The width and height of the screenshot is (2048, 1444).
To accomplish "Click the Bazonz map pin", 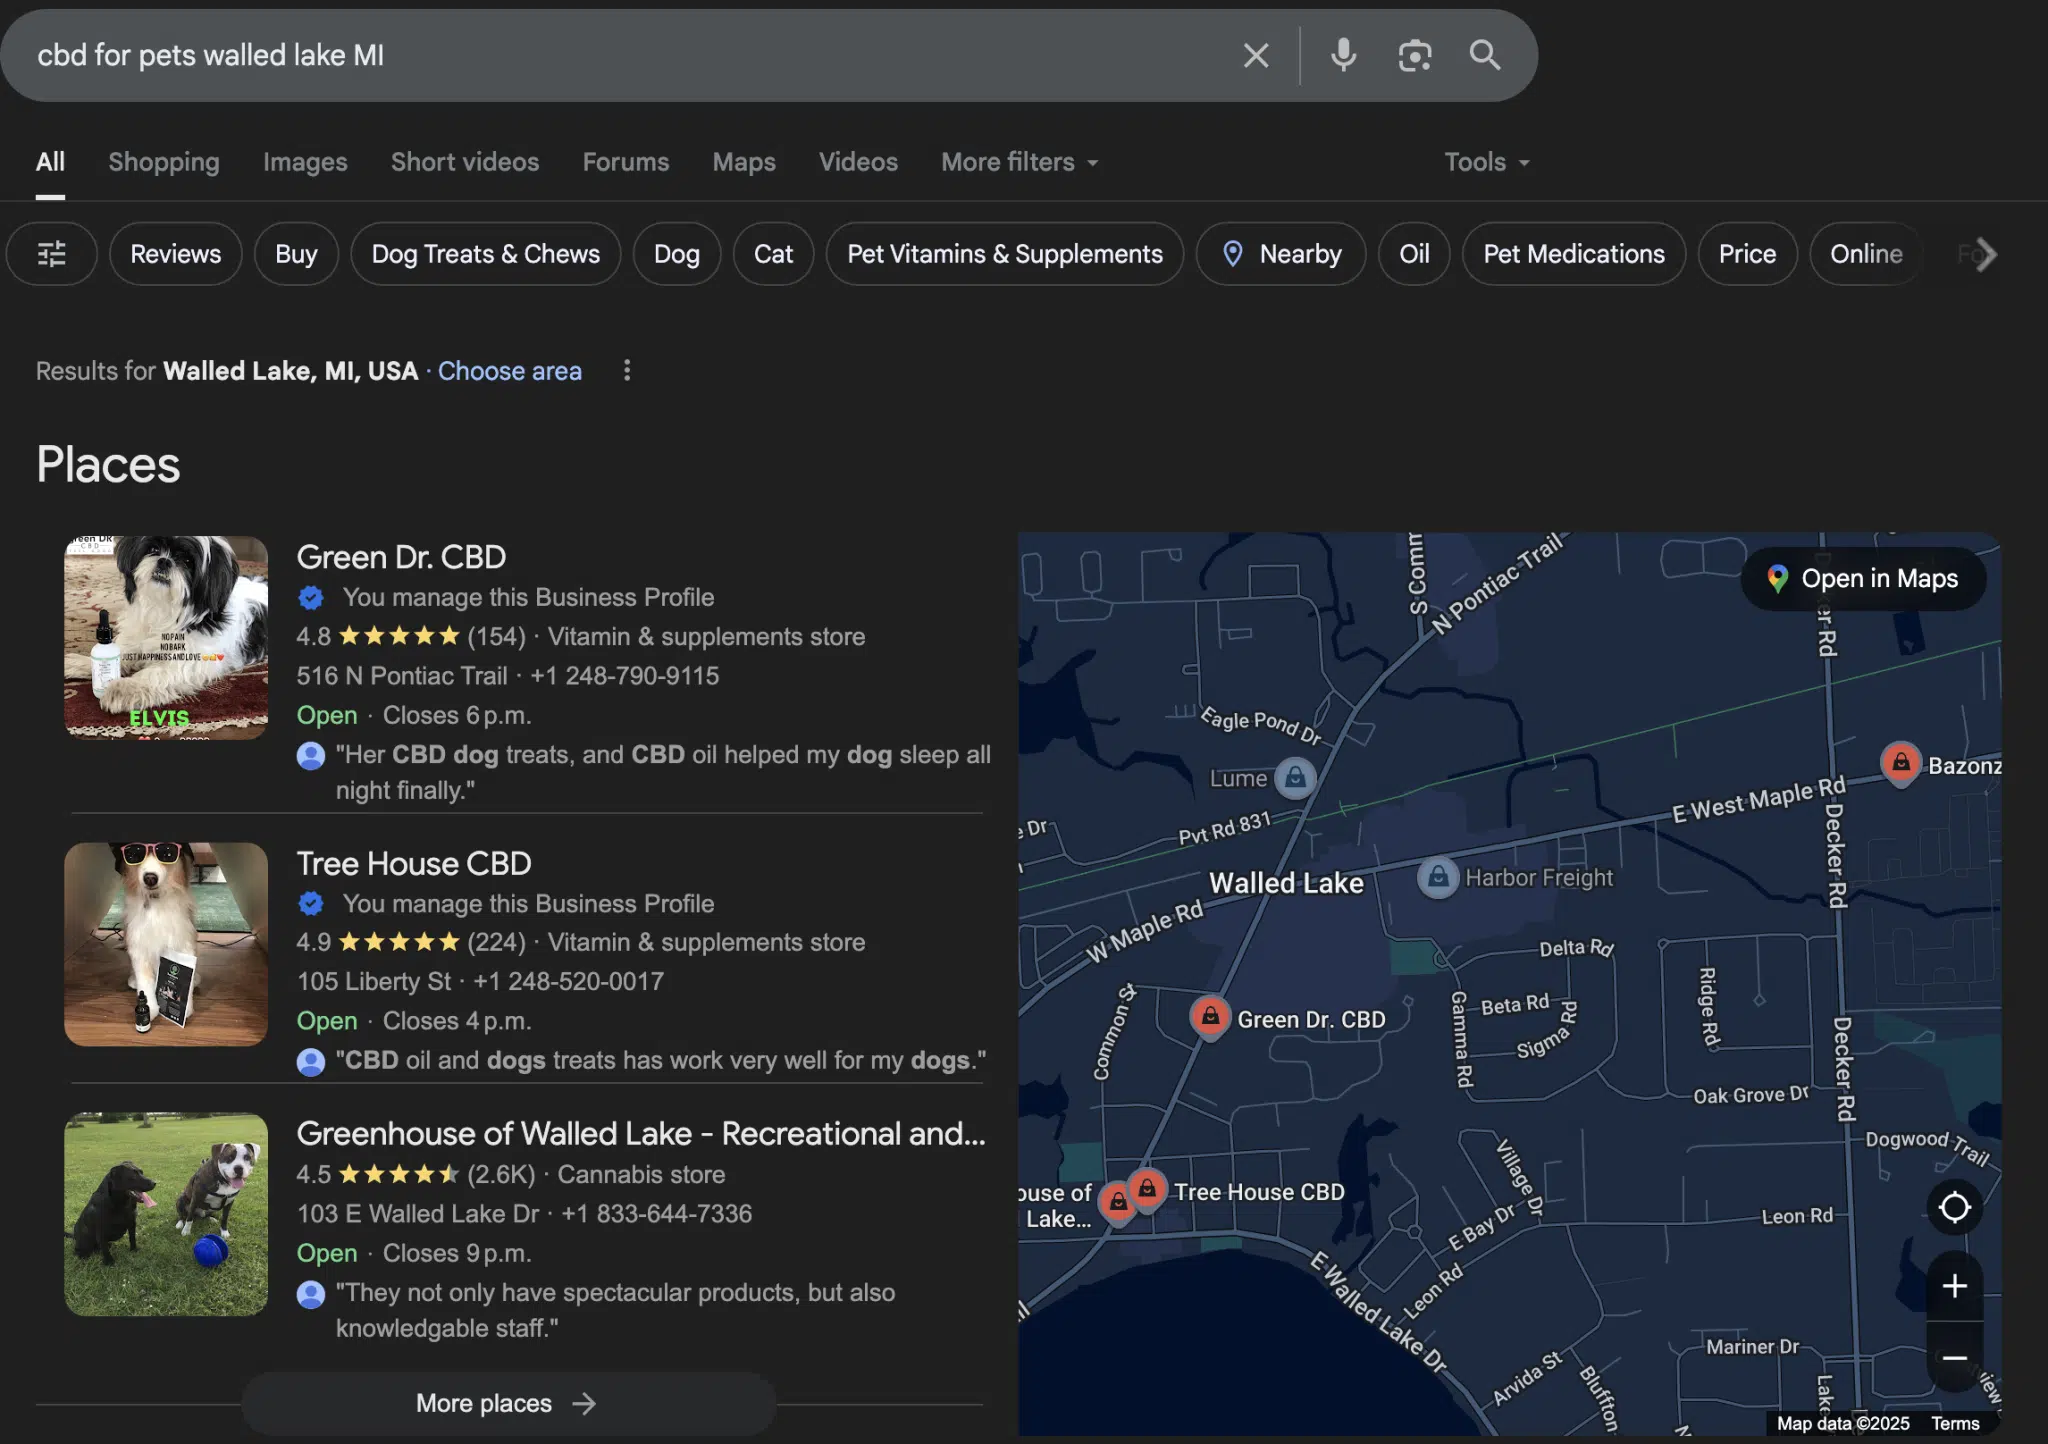I will pyautogui.click(x=1900, y=764).
